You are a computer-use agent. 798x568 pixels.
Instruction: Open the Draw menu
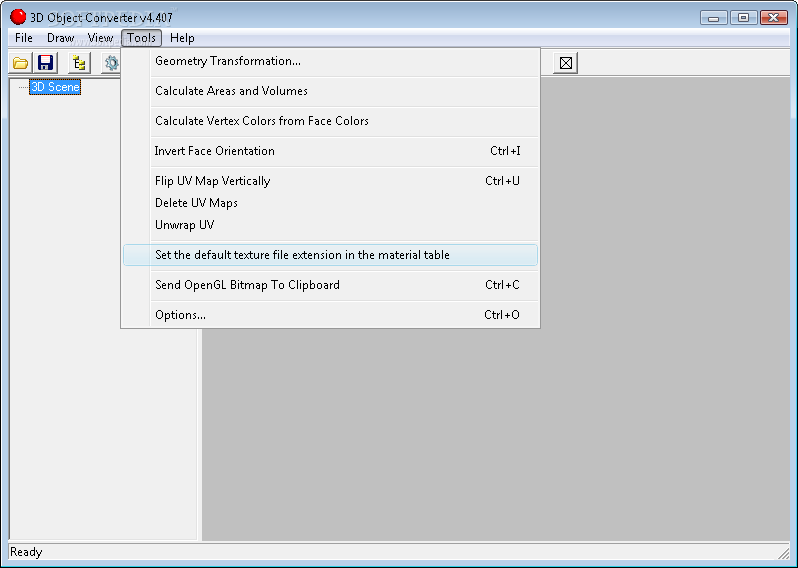click(x=61, y=38)
